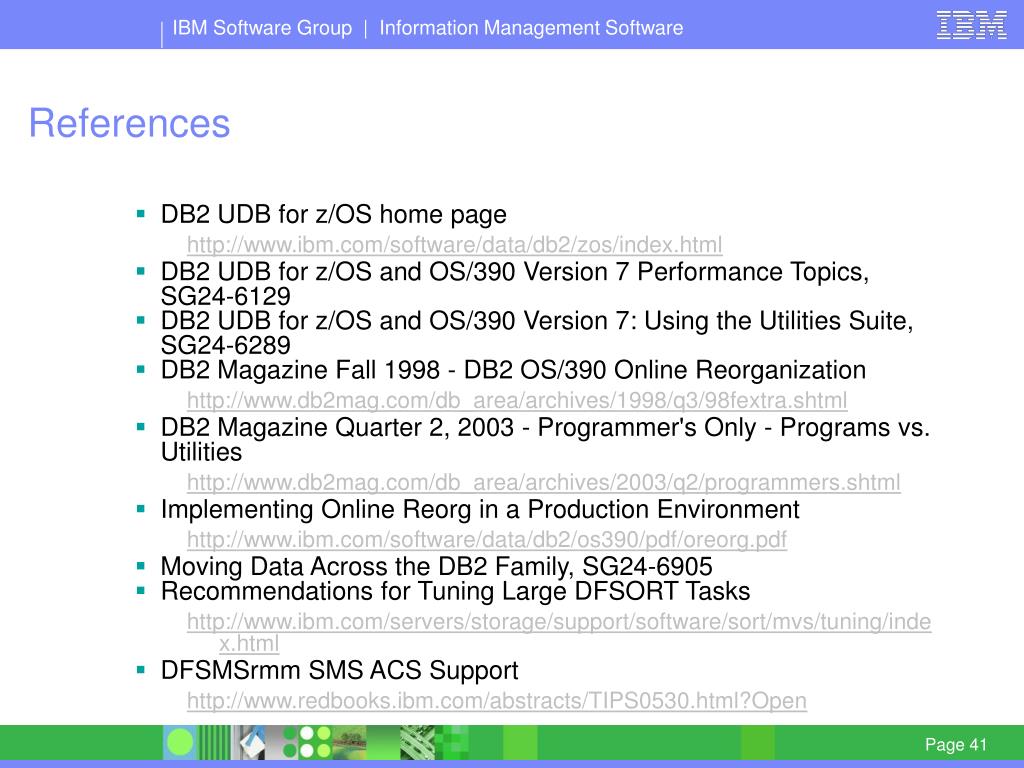The height and width of the screenshot is (768, 1024).
Task: Open the programmers.shtml DB2 Magazine link
Action: pyautogui.click(x=543, y=483)
